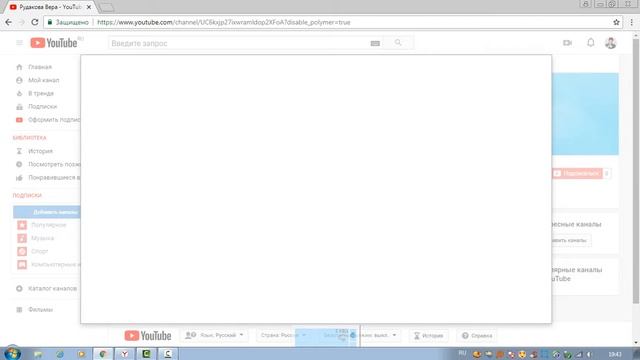Open a new browser tab
640x360 pixels.
coord(107,7)
